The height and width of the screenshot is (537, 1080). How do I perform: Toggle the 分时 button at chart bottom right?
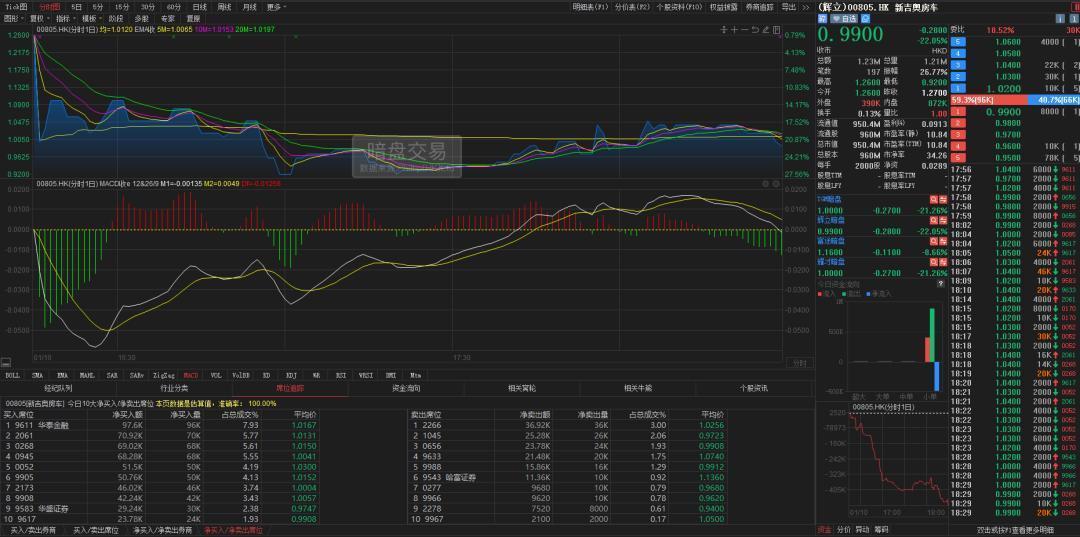tap(798, 364)
